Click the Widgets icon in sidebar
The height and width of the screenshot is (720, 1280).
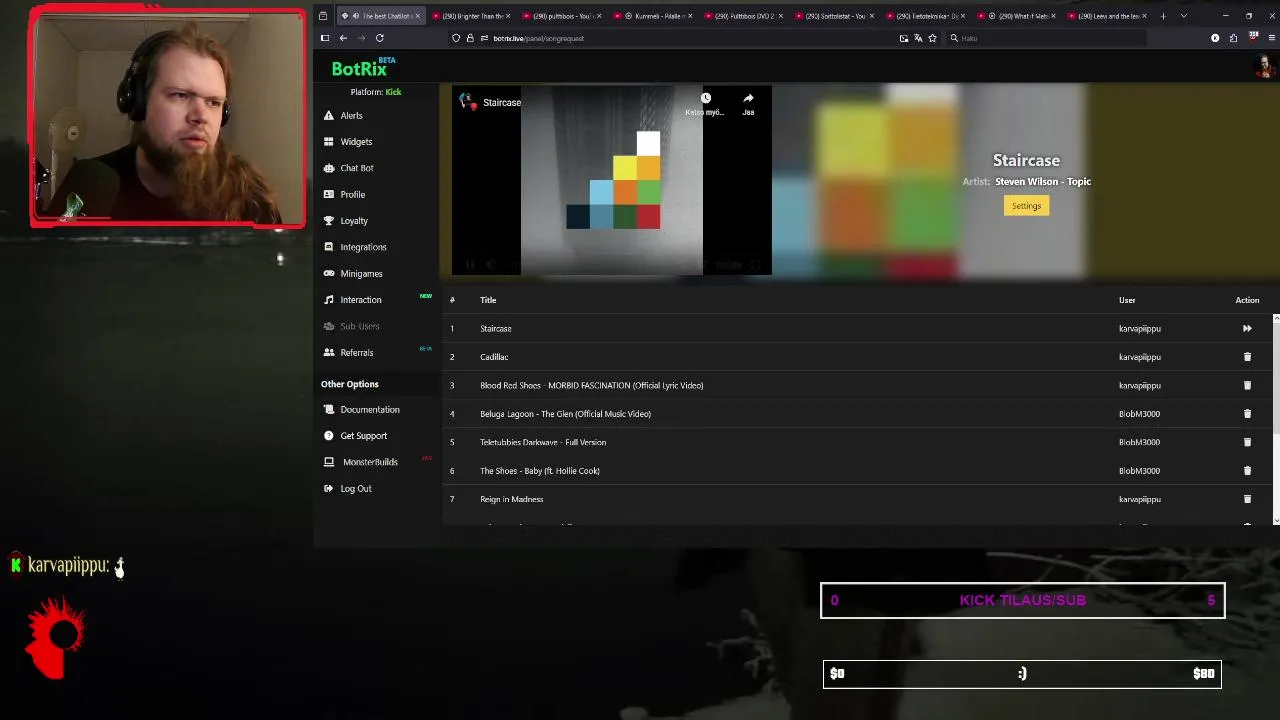coord(328,142)
